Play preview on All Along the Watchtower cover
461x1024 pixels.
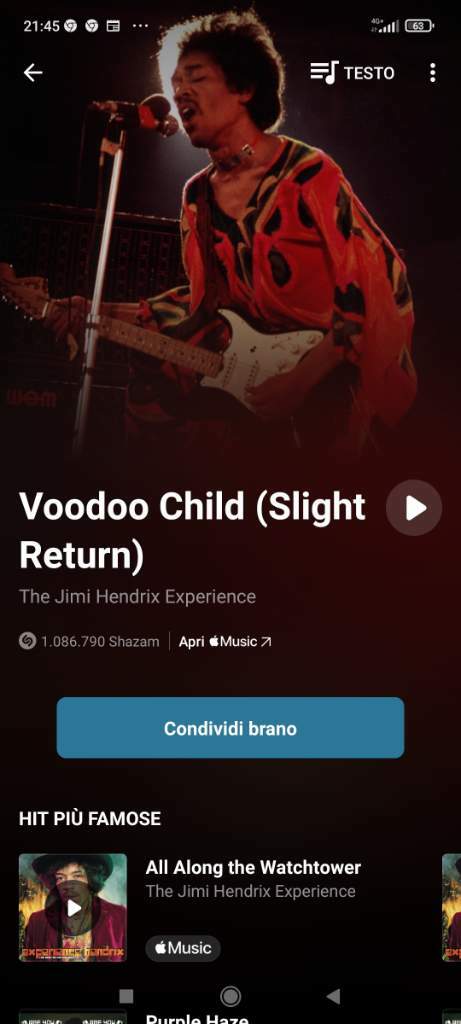point(73,907)
